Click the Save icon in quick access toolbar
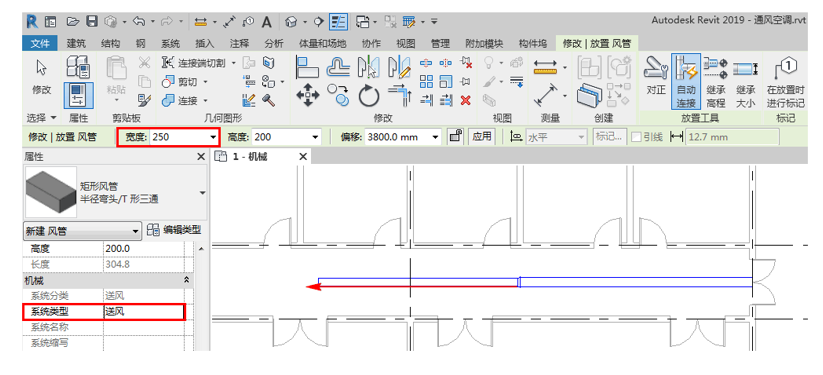The image size is (823, 375). [92, 22]
